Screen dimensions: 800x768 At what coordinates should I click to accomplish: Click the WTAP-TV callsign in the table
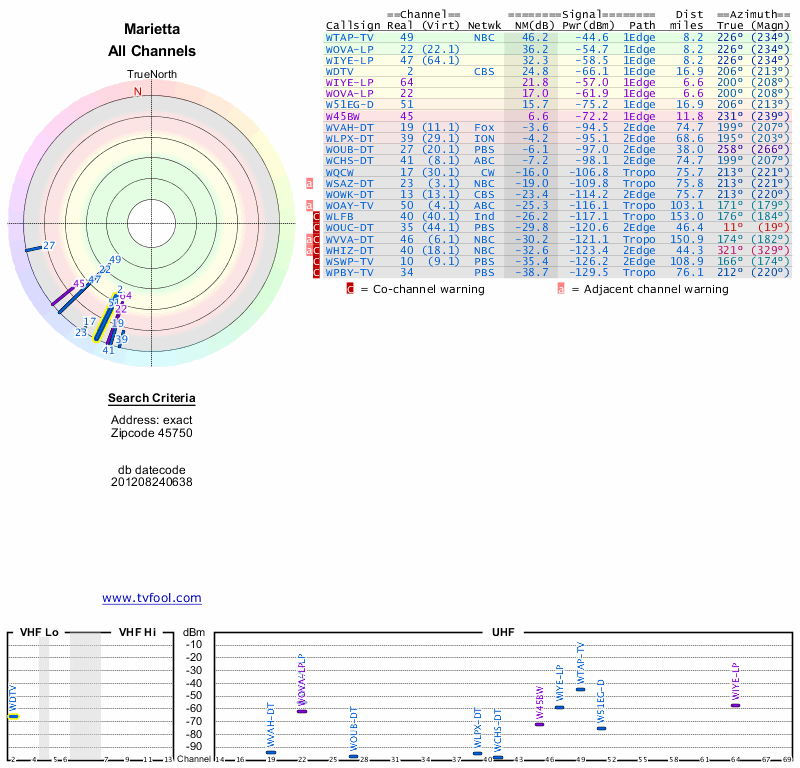point(350,38)
